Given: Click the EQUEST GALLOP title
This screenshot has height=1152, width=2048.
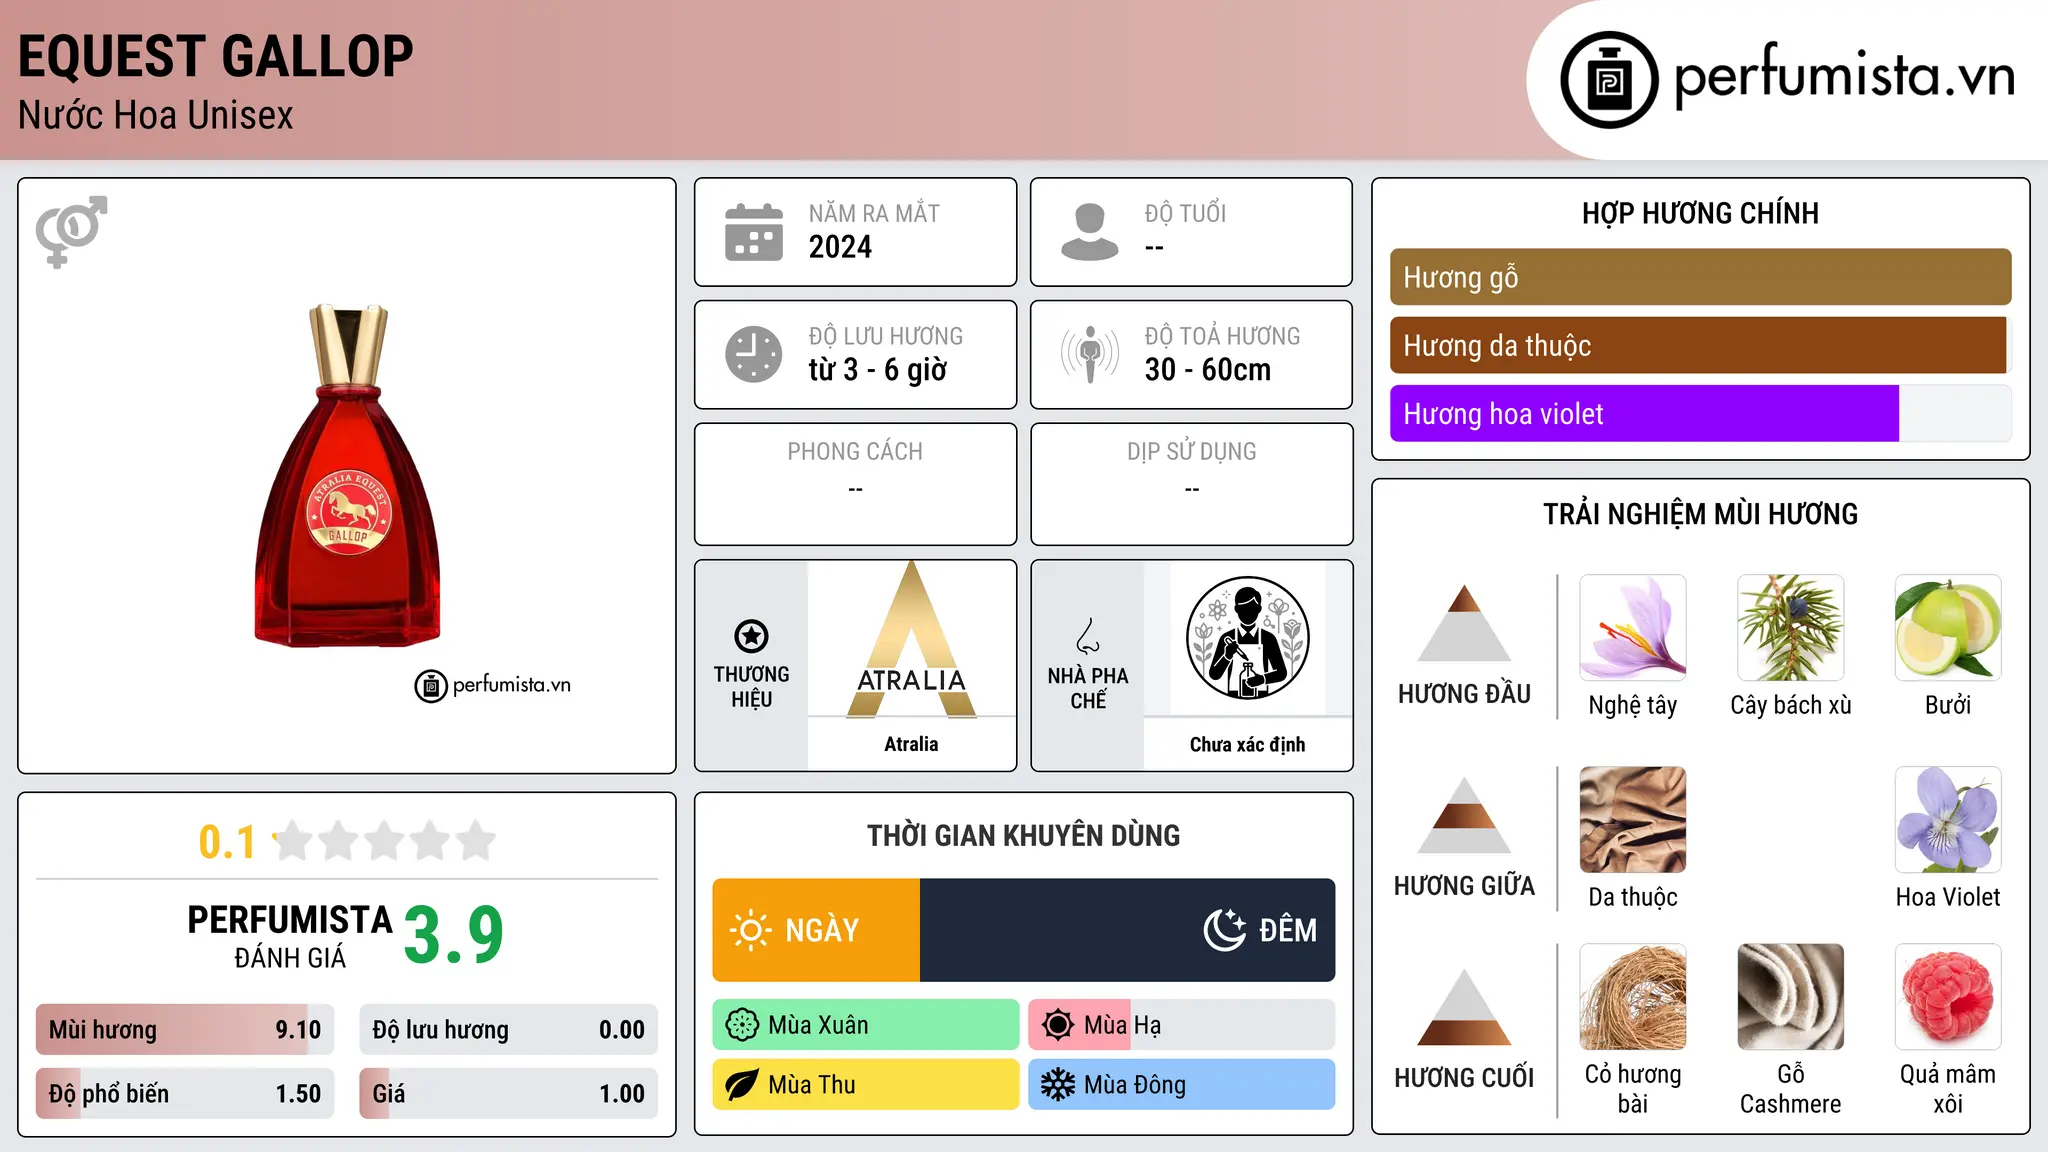Looking at the screenshot, I should 216,56.
